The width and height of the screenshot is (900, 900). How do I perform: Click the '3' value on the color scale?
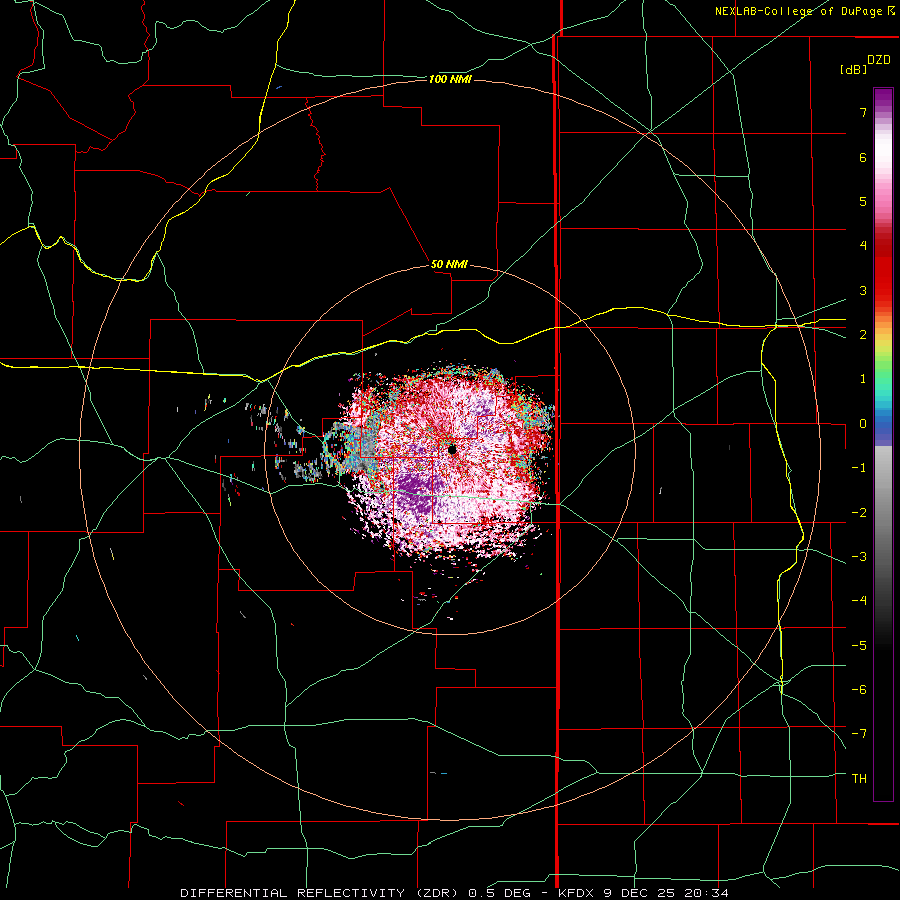[x=863, y=290]
